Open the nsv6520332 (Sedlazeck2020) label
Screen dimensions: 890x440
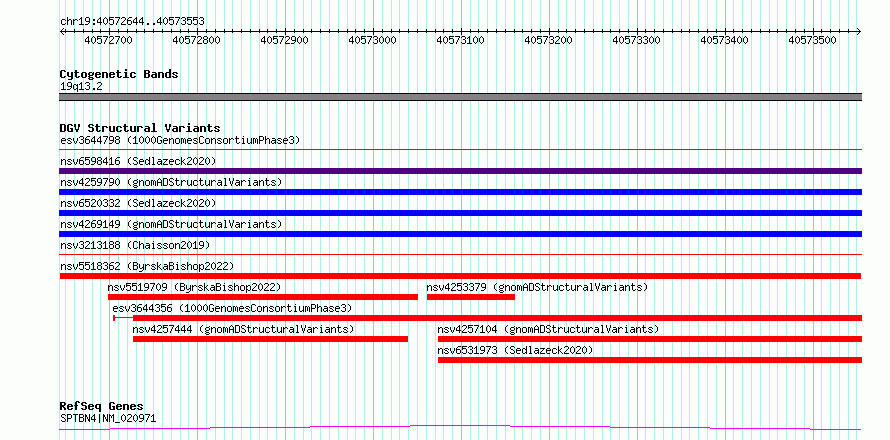tap(138, 203)
